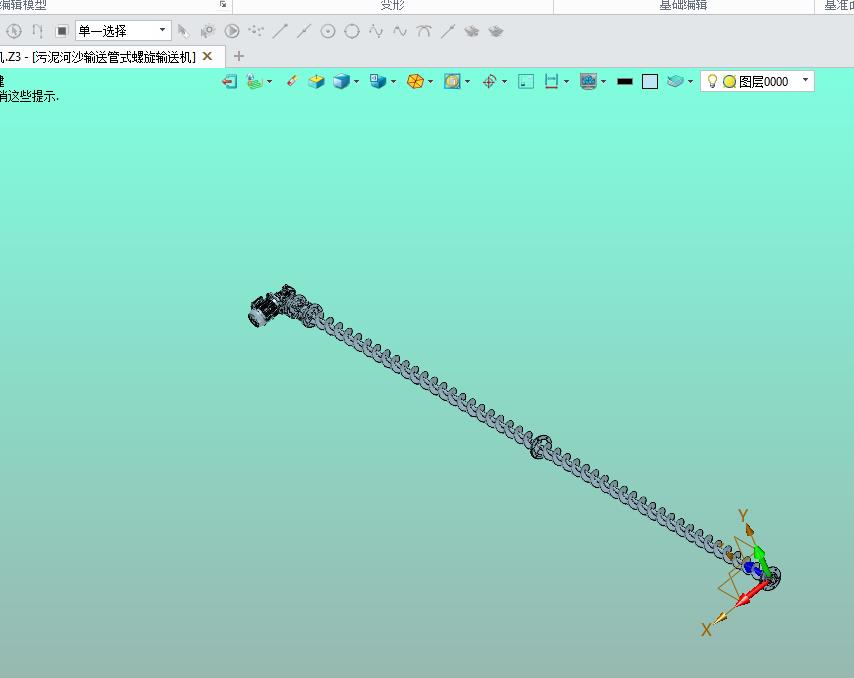The image size is (854, 678).
Task: Click the green coil sketch-plane icon
Action: click(254, 82)
